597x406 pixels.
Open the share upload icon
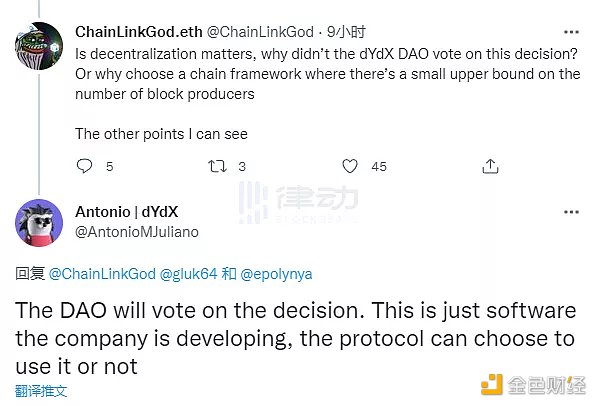490,166
